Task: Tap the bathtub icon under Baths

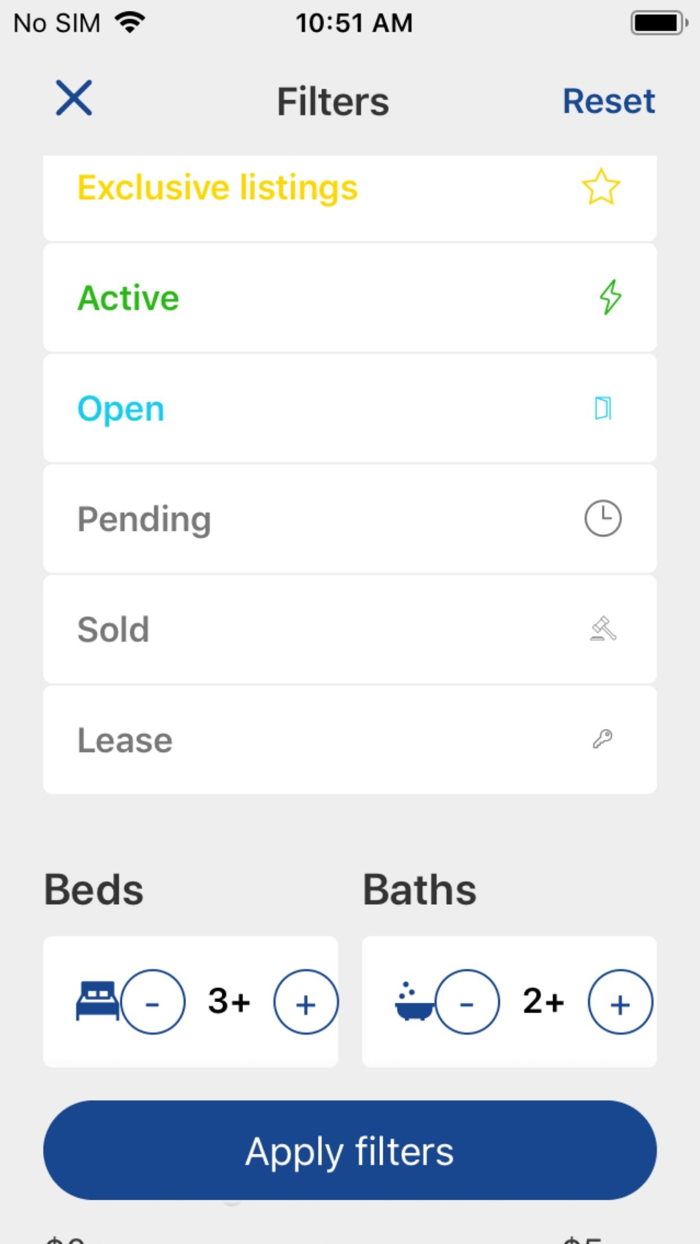Action: [414, 1001]
